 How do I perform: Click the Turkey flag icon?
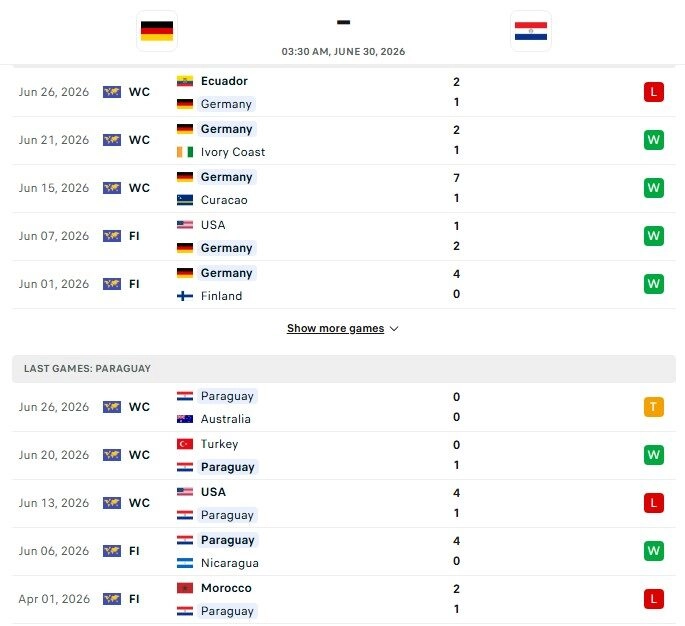pyautogui.click(x=185, y=444)
